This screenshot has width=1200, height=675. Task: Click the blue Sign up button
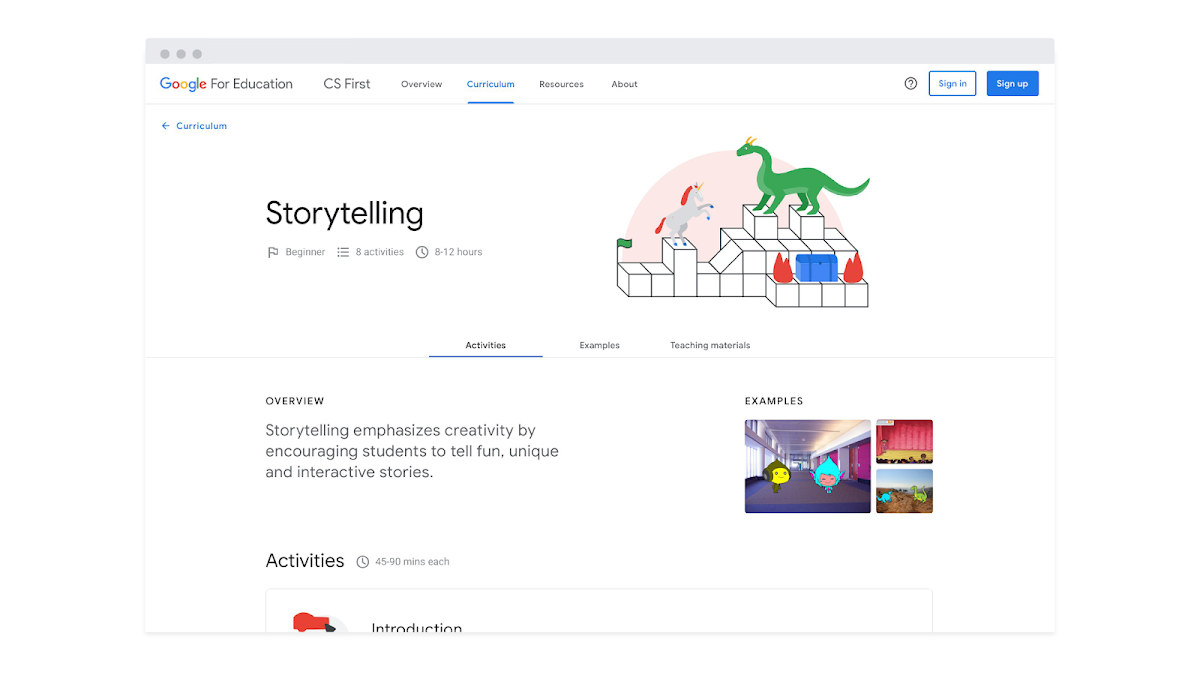tap(1012, 84)
